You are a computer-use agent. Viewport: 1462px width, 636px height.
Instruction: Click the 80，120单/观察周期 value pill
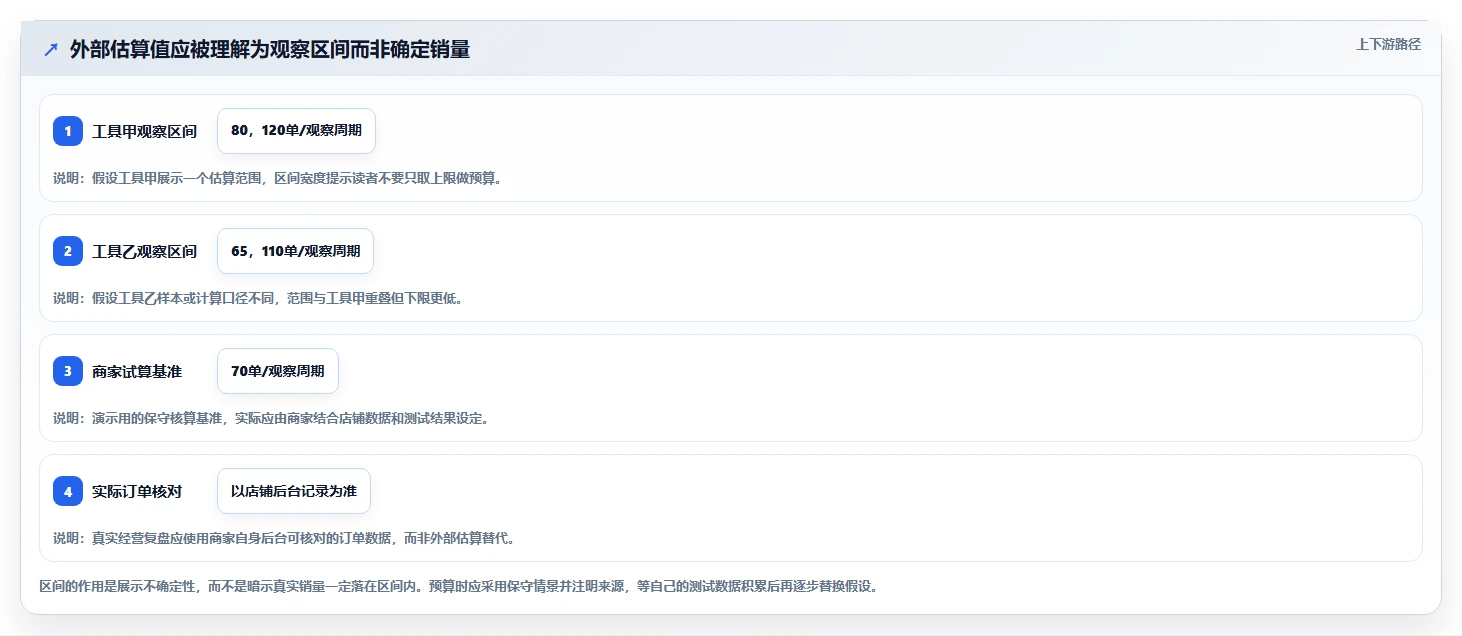pos(296,131)
